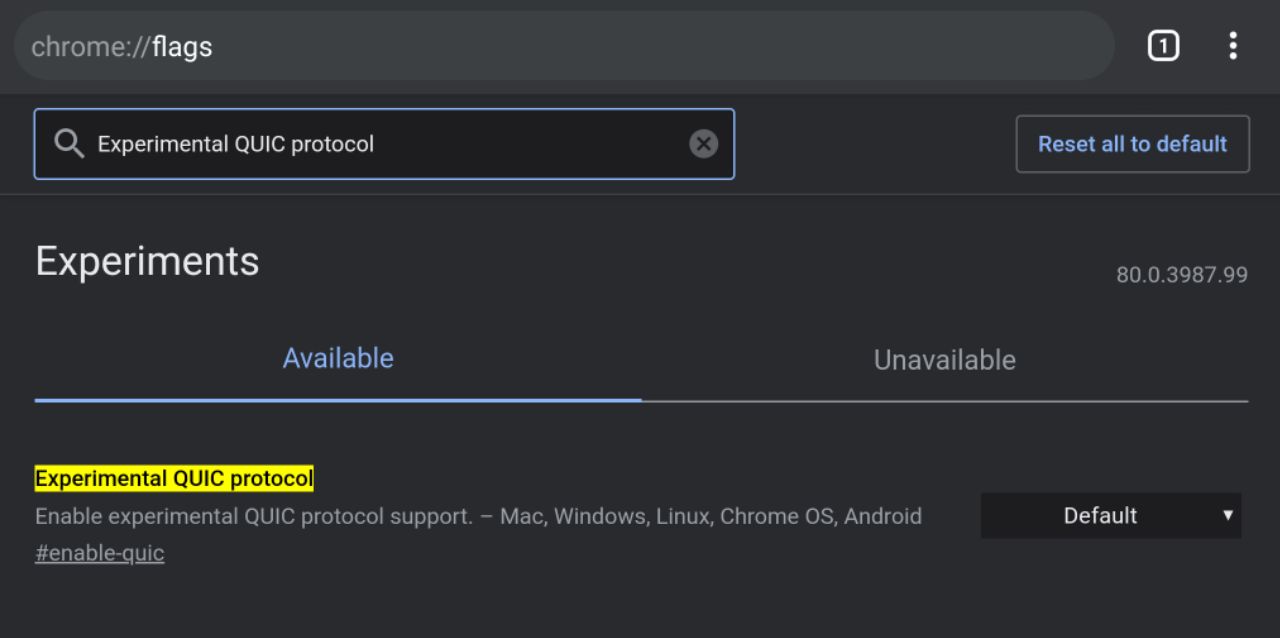The height and width of the screenshot is (638, 1280).
Task: Click the magnifier icon in the flags search box
Action: (x=69, y=144)
